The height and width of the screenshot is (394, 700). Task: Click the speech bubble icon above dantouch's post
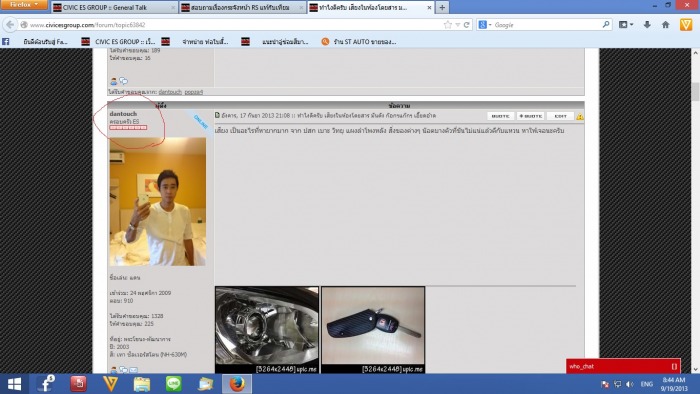tap(124, 81)
